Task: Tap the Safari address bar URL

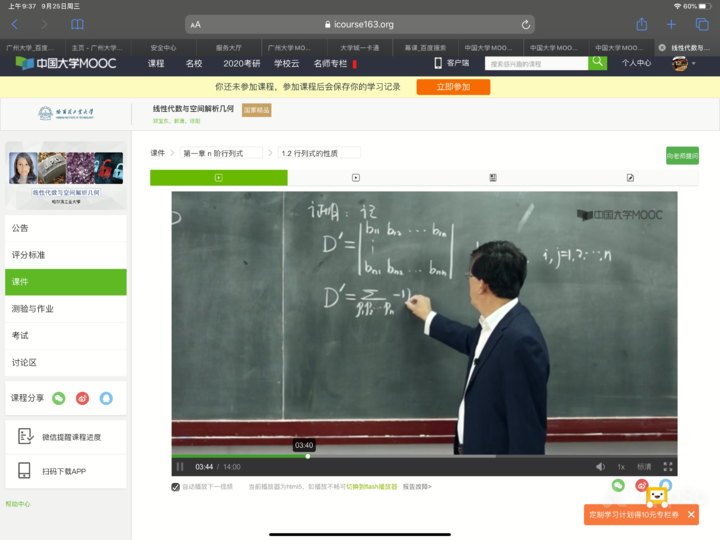Action: coord(360,25)
